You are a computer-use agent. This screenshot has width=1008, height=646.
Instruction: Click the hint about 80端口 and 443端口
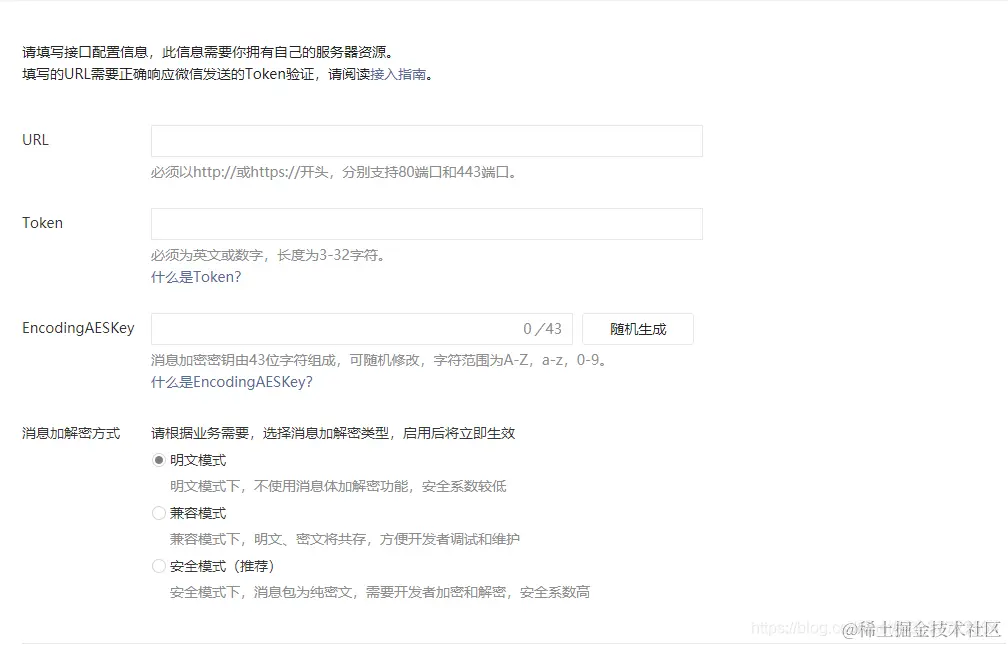tap(334, 172)
